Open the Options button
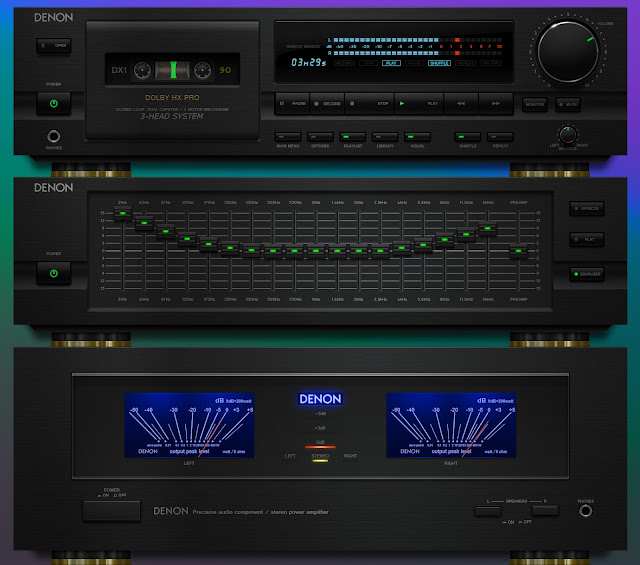This screenshot has width=640, height=565. pyautogui.click(x=320, y=137)
